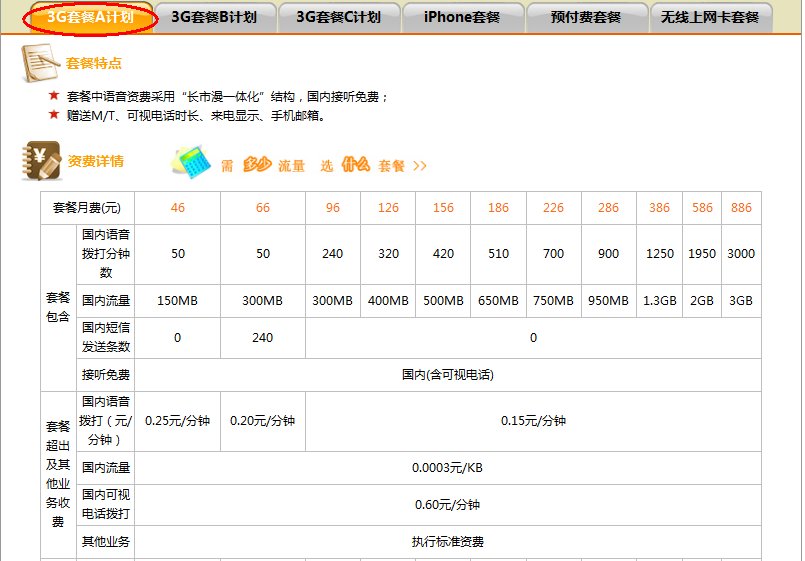Select the 66 monthly fee plan
The width and height of the screenshot is (805, 561).
click(x=263, y=208)
